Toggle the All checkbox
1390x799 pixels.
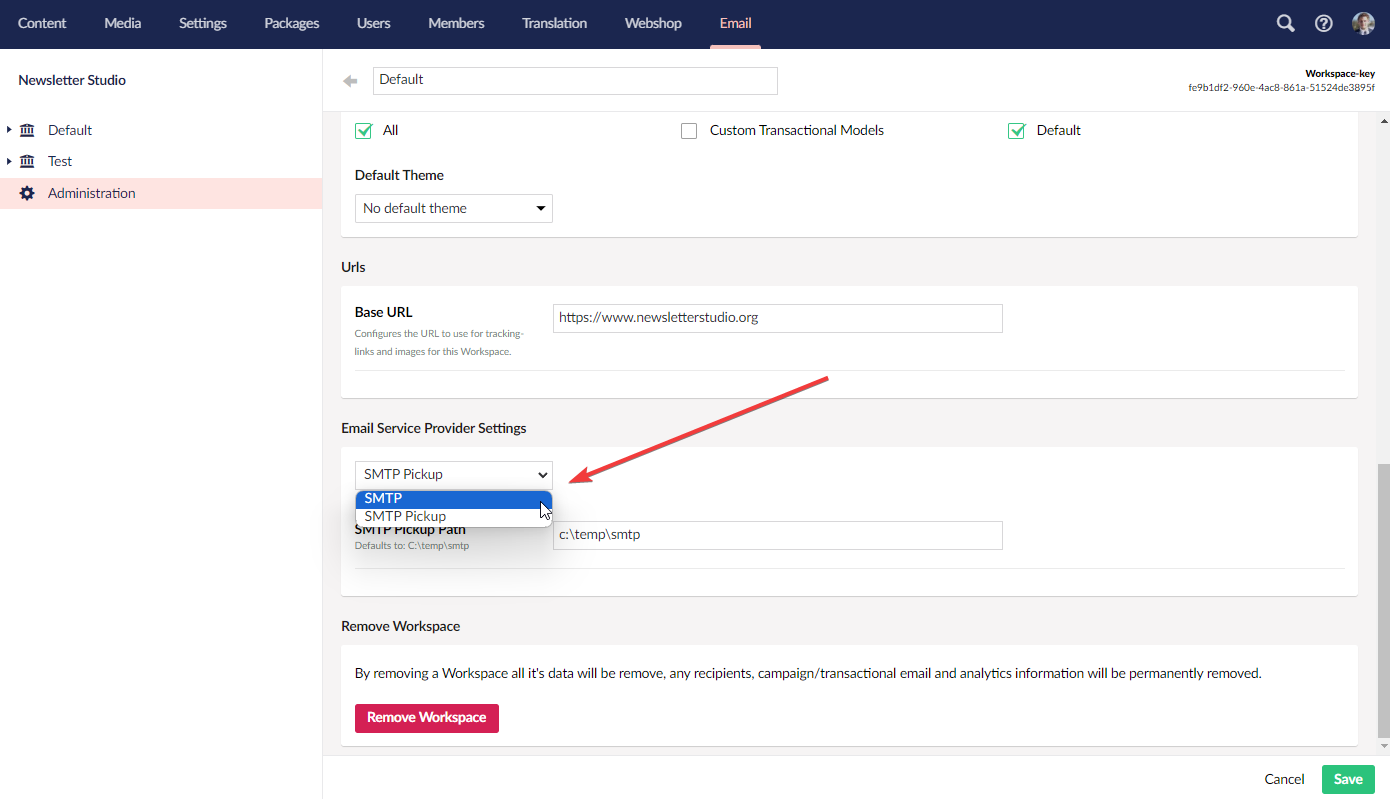364,131
